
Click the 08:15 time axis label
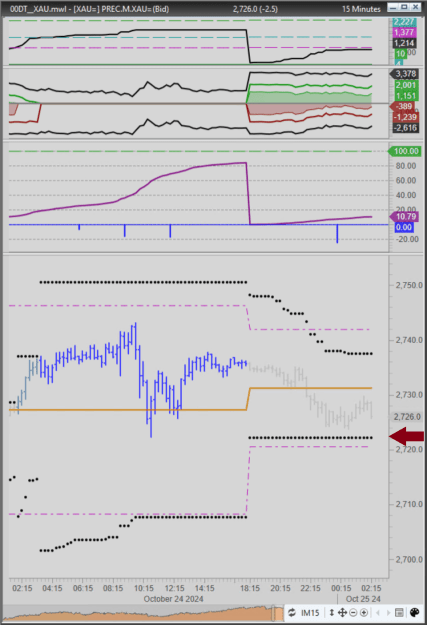pyautogui.click(x=113, y=588)
